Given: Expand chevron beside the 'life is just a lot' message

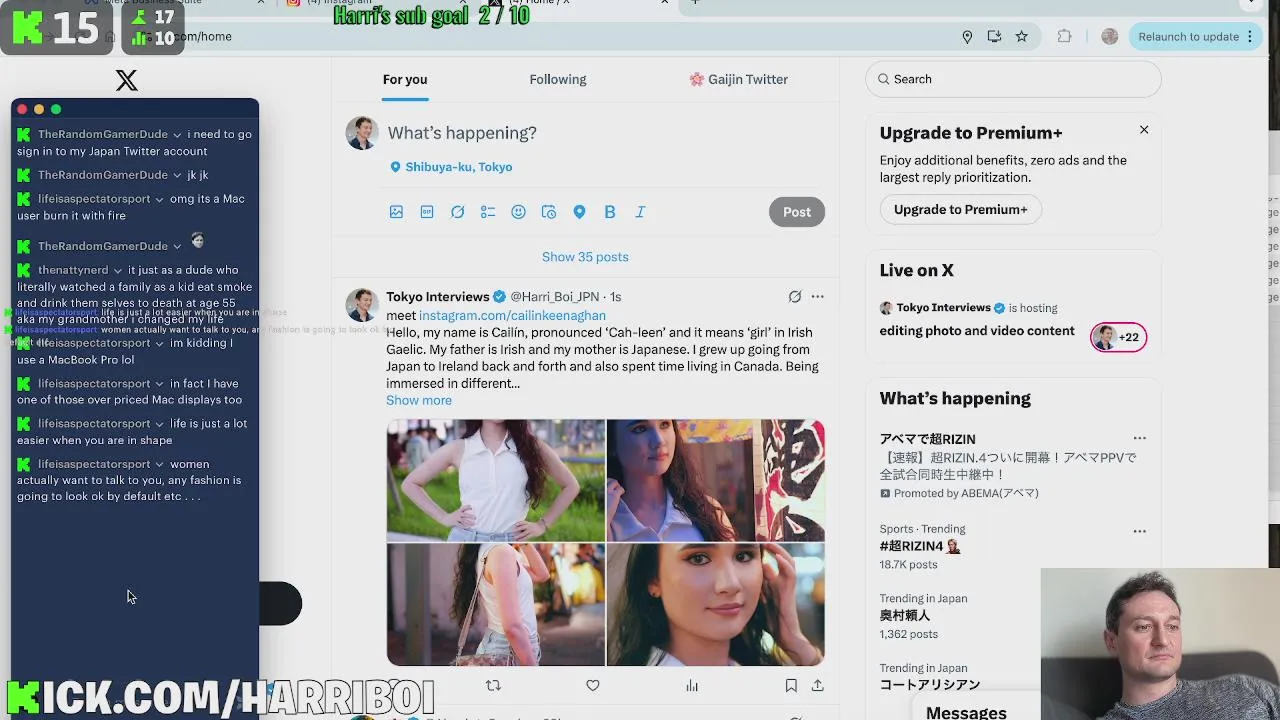Looking at the screenshot, I should tap(159, 424).
